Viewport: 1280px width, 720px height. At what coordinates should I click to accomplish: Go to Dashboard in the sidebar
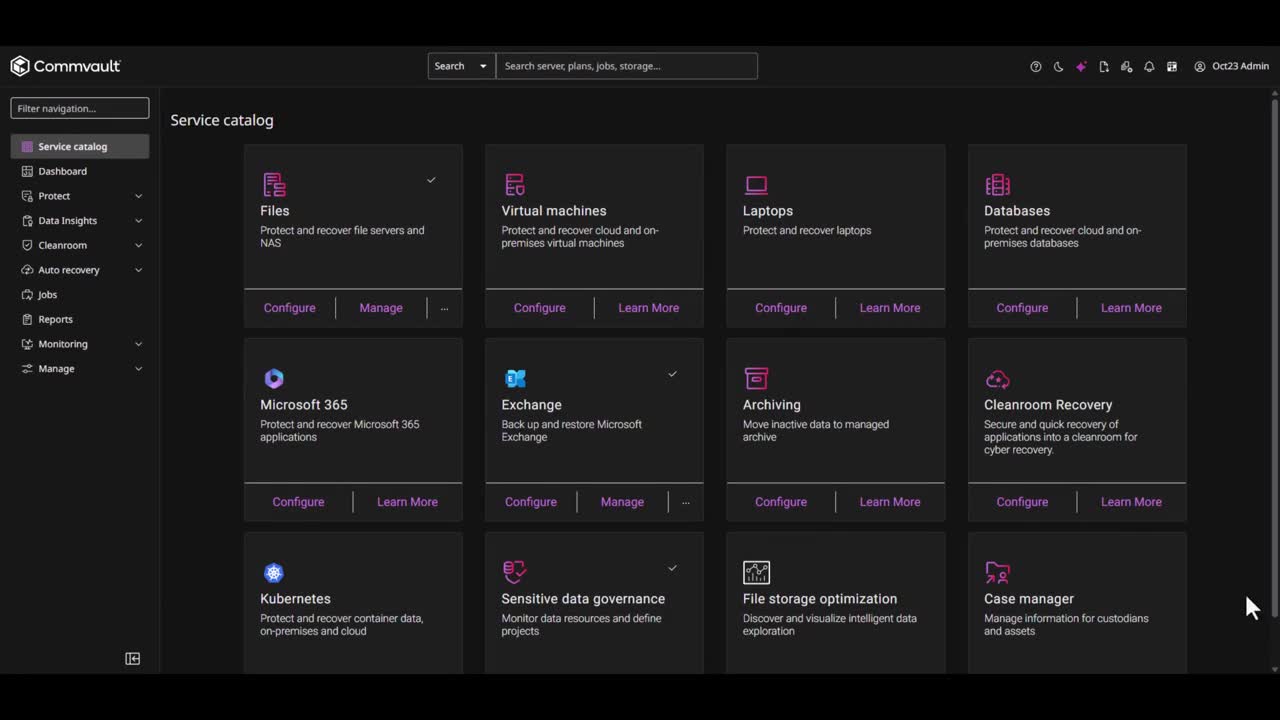click(62, 171)
